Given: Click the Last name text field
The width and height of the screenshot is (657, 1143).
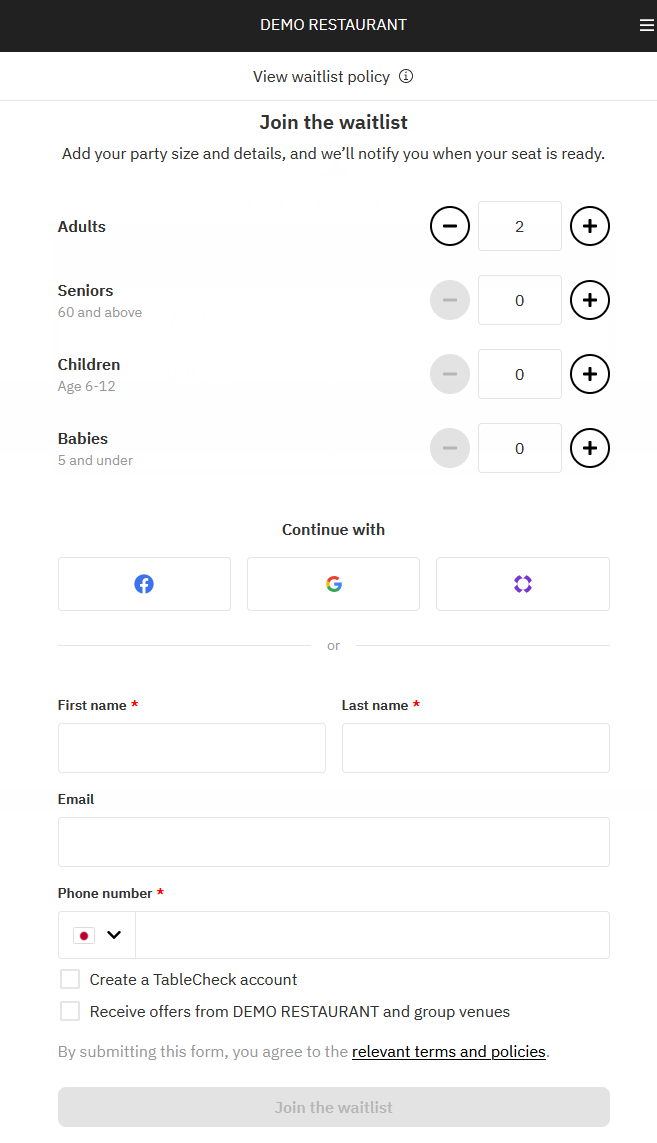Looking at the screenshot, I should tap(475, 748).
